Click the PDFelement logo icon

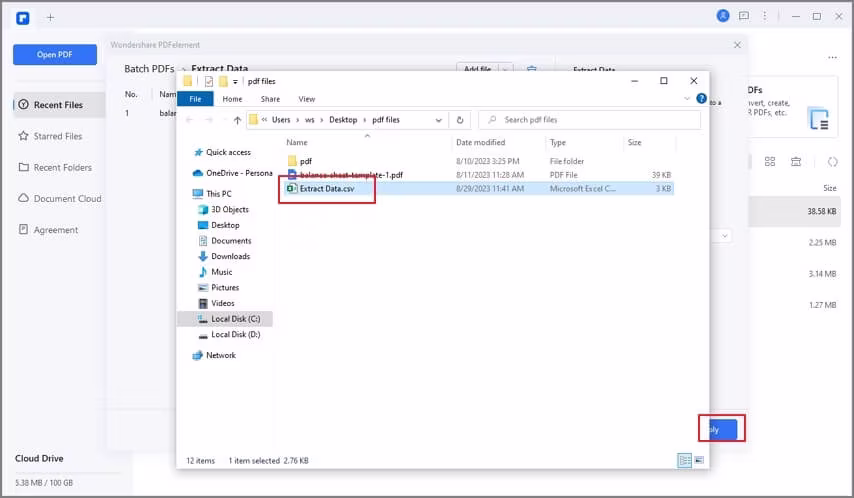22,18
